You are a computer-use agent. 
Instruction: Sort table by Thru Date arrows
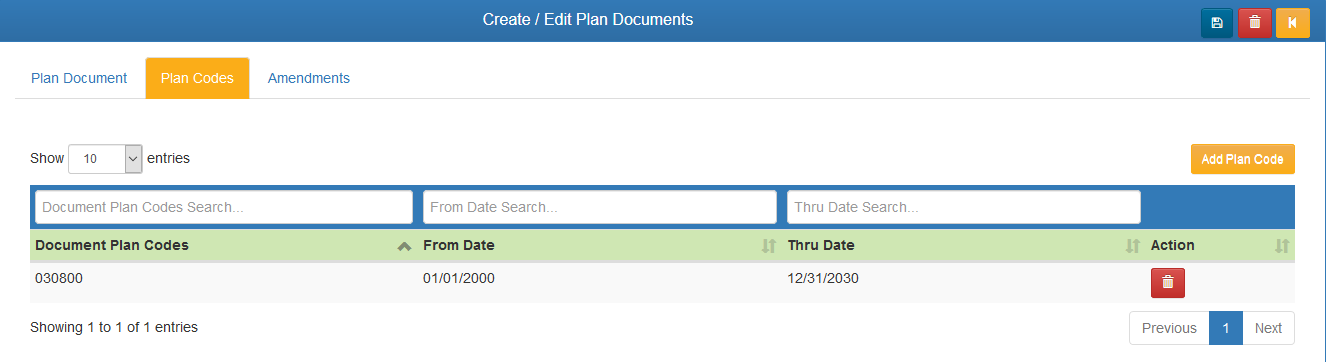point(1133,246)
